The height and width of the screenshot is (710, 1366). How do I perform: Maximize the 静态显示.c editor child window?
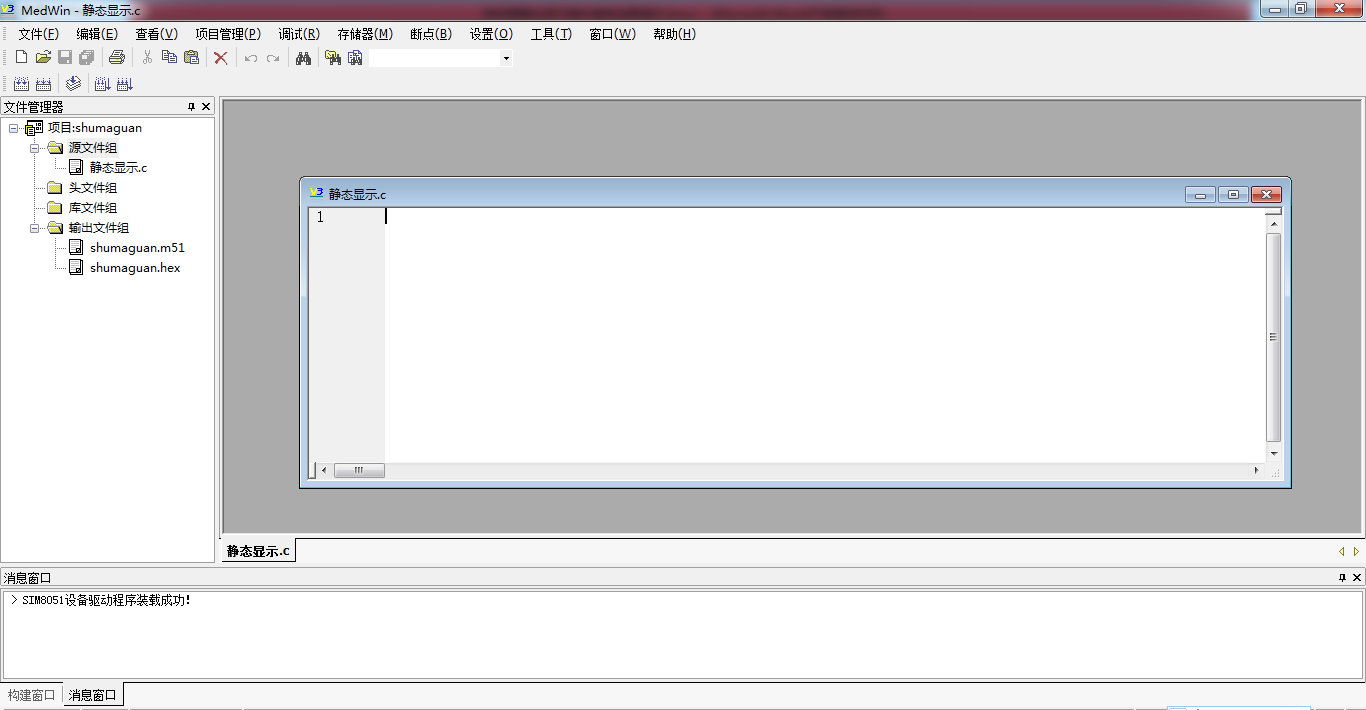pyautogui.click(x=1233, y=195)
